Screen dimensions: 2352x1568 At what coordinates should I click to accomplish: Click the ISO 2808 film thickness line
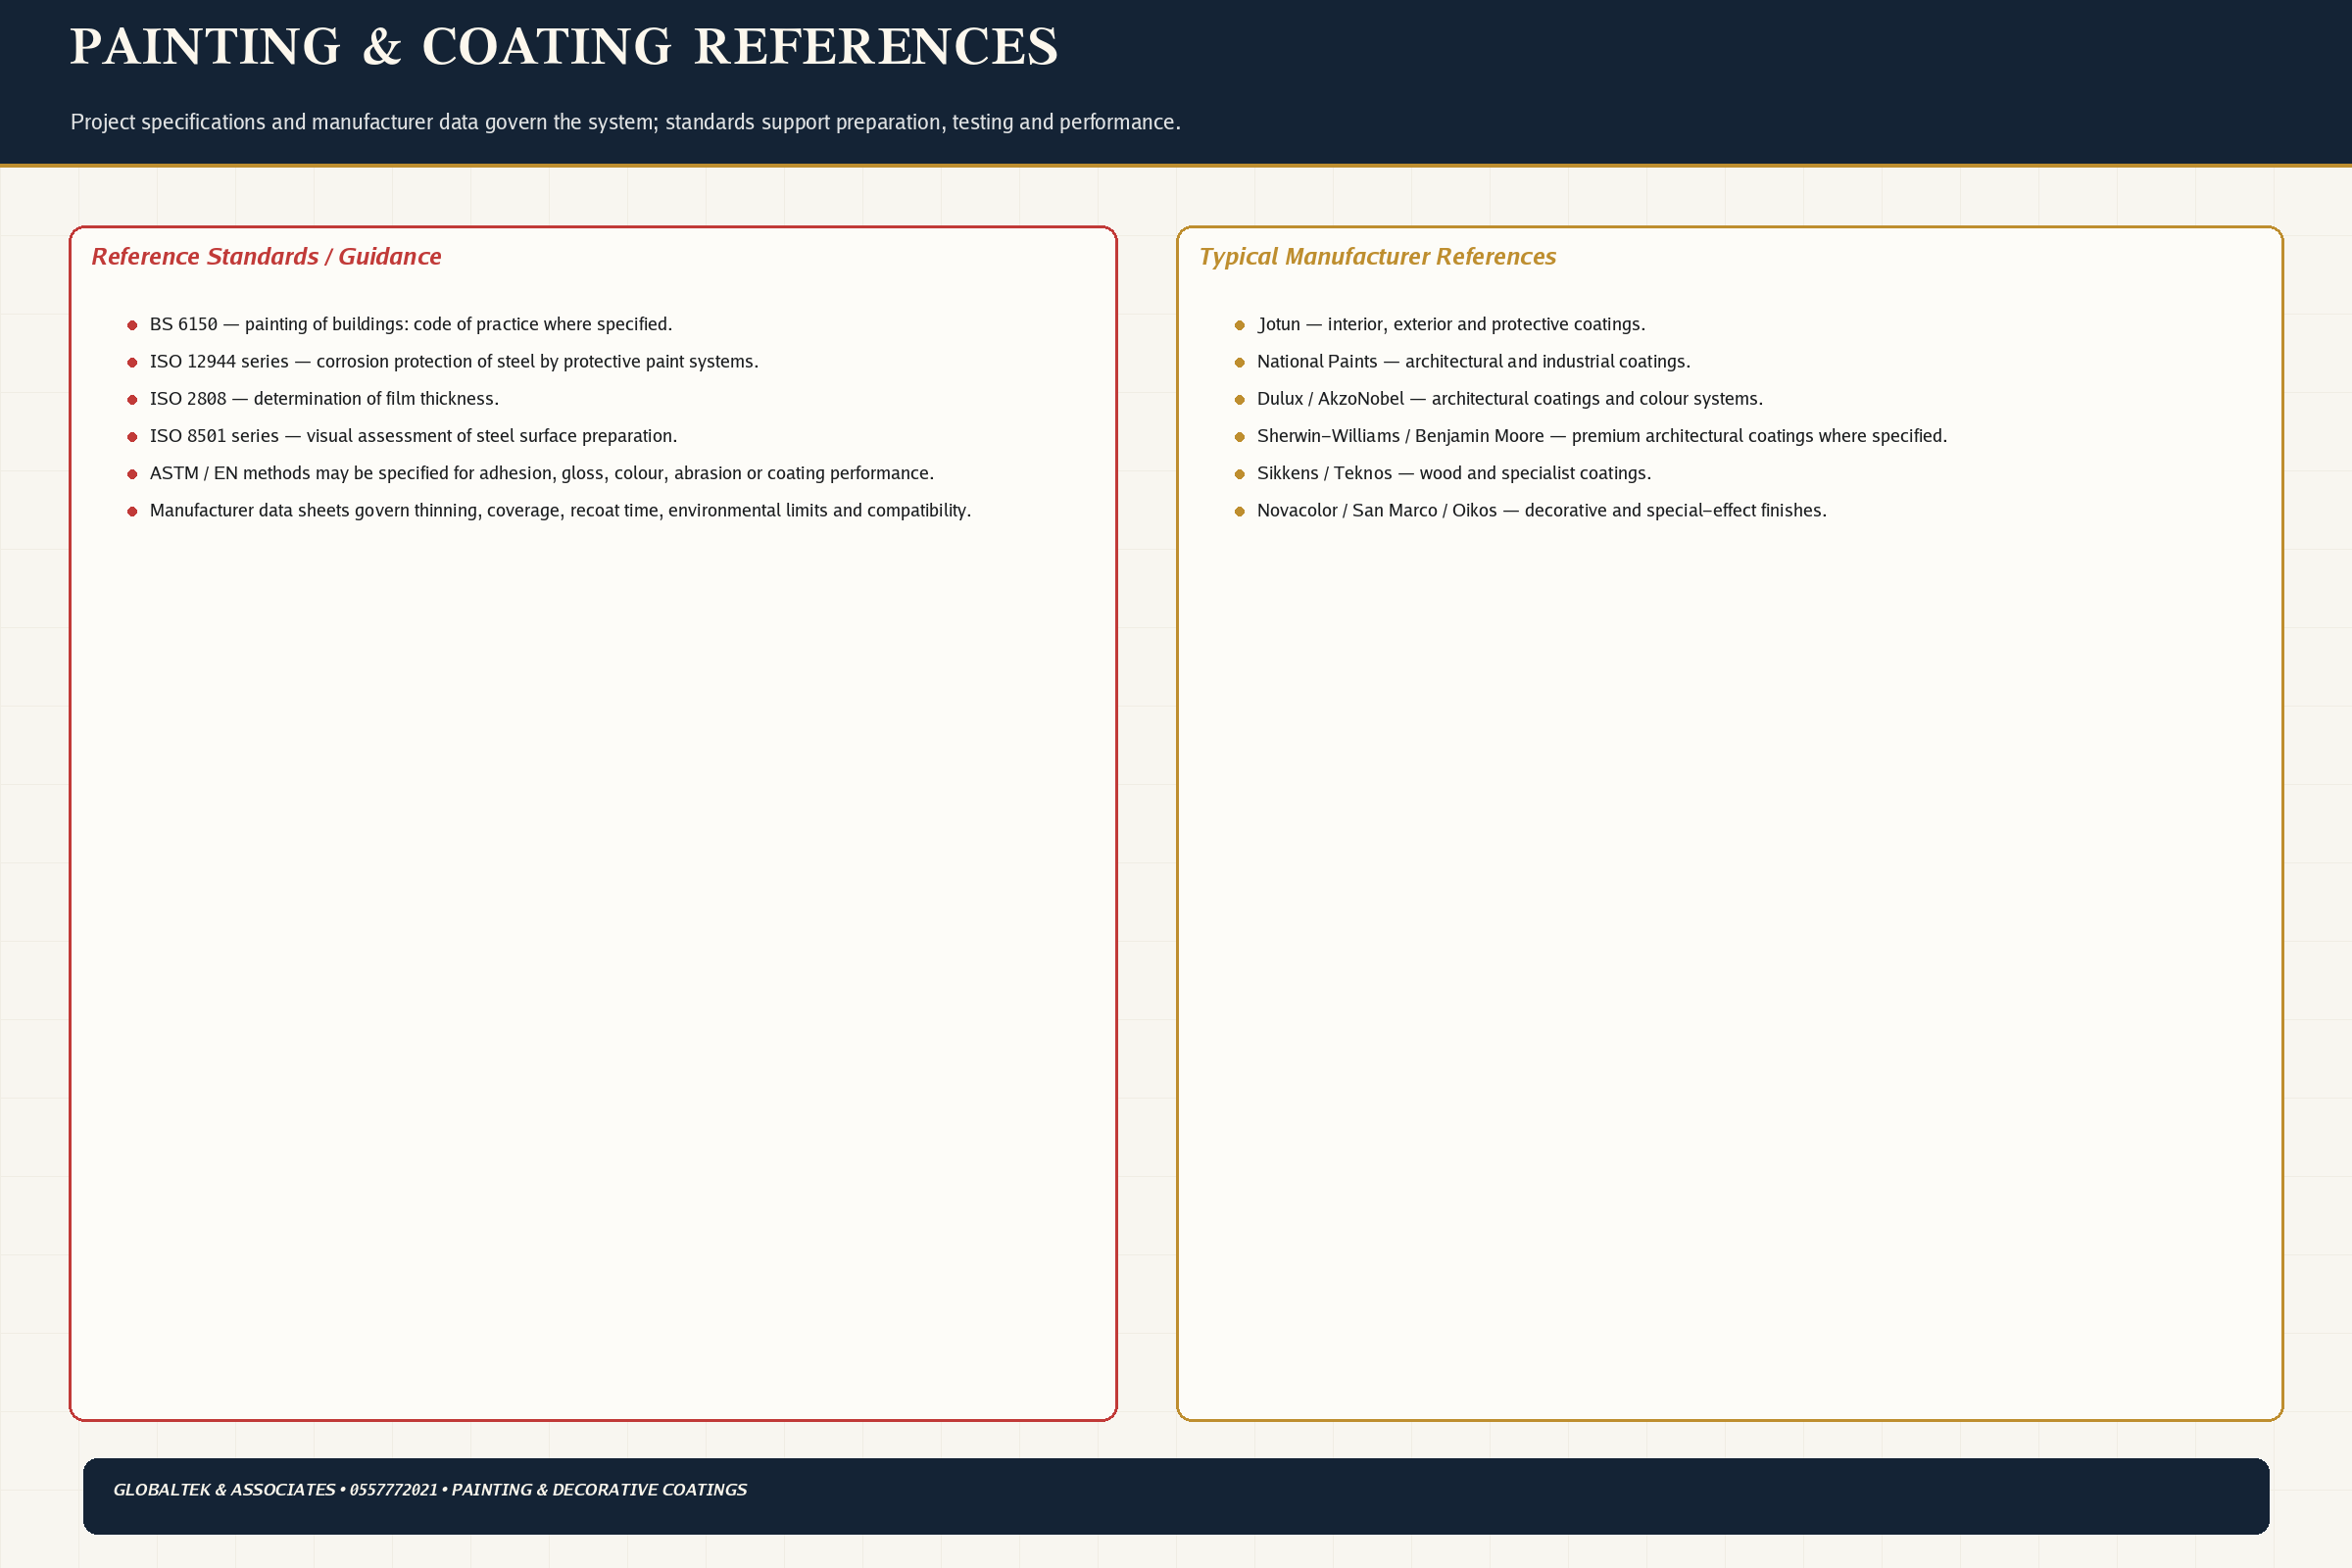[x=324, y=398]
